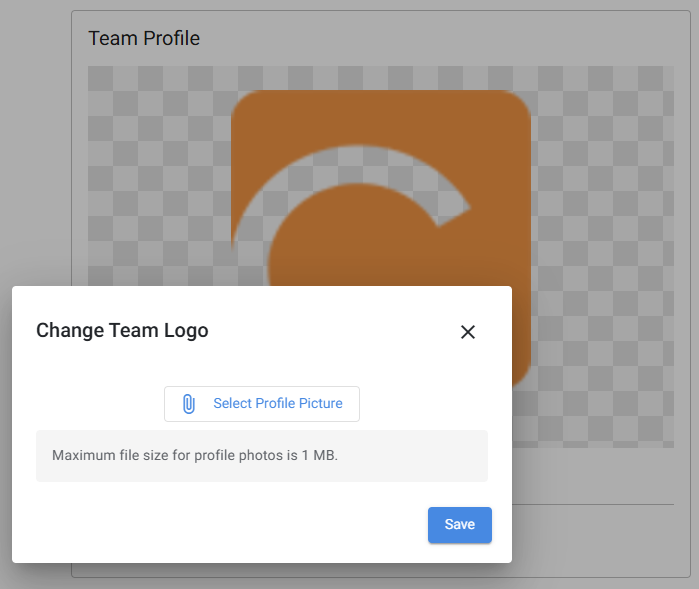Click the paperclip attachment icon
The width and height of the screenshot is (699, 589).
(x=189, y=404)
